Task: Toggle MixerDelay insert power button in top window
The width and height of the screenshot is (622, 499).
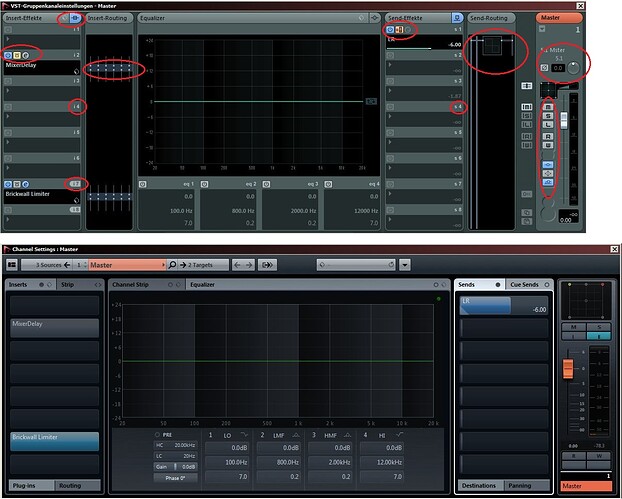Action: [8, 55]
